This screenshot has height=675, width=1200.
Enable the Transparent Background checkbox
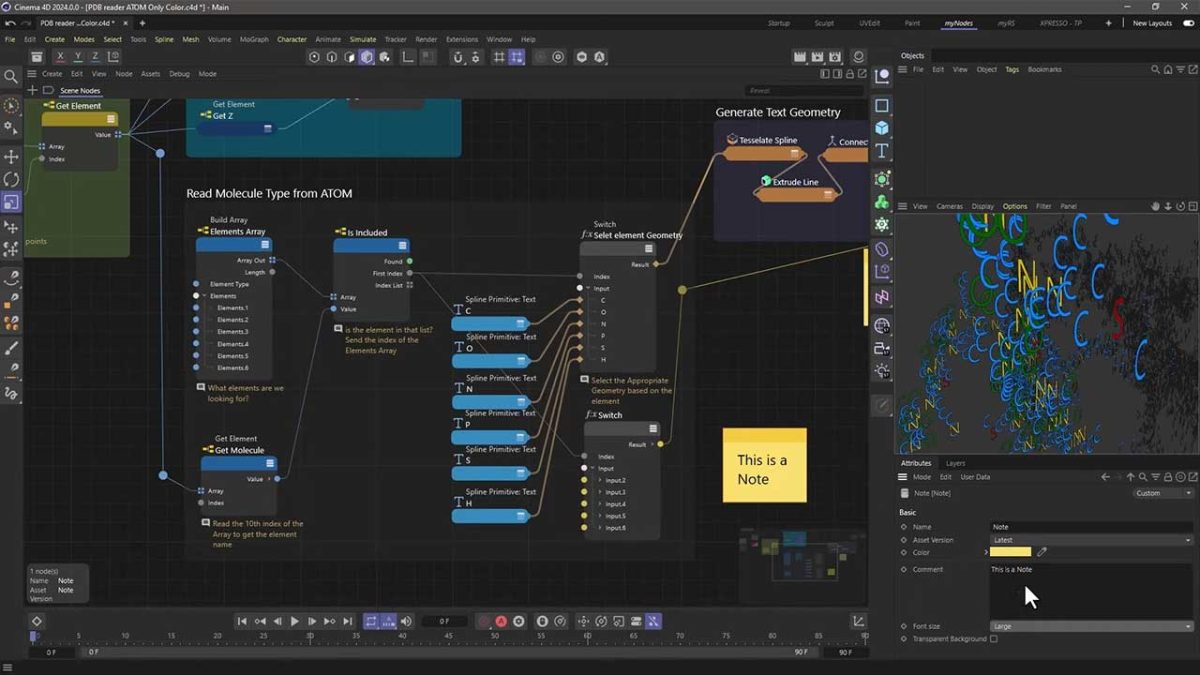click(993, 639)
